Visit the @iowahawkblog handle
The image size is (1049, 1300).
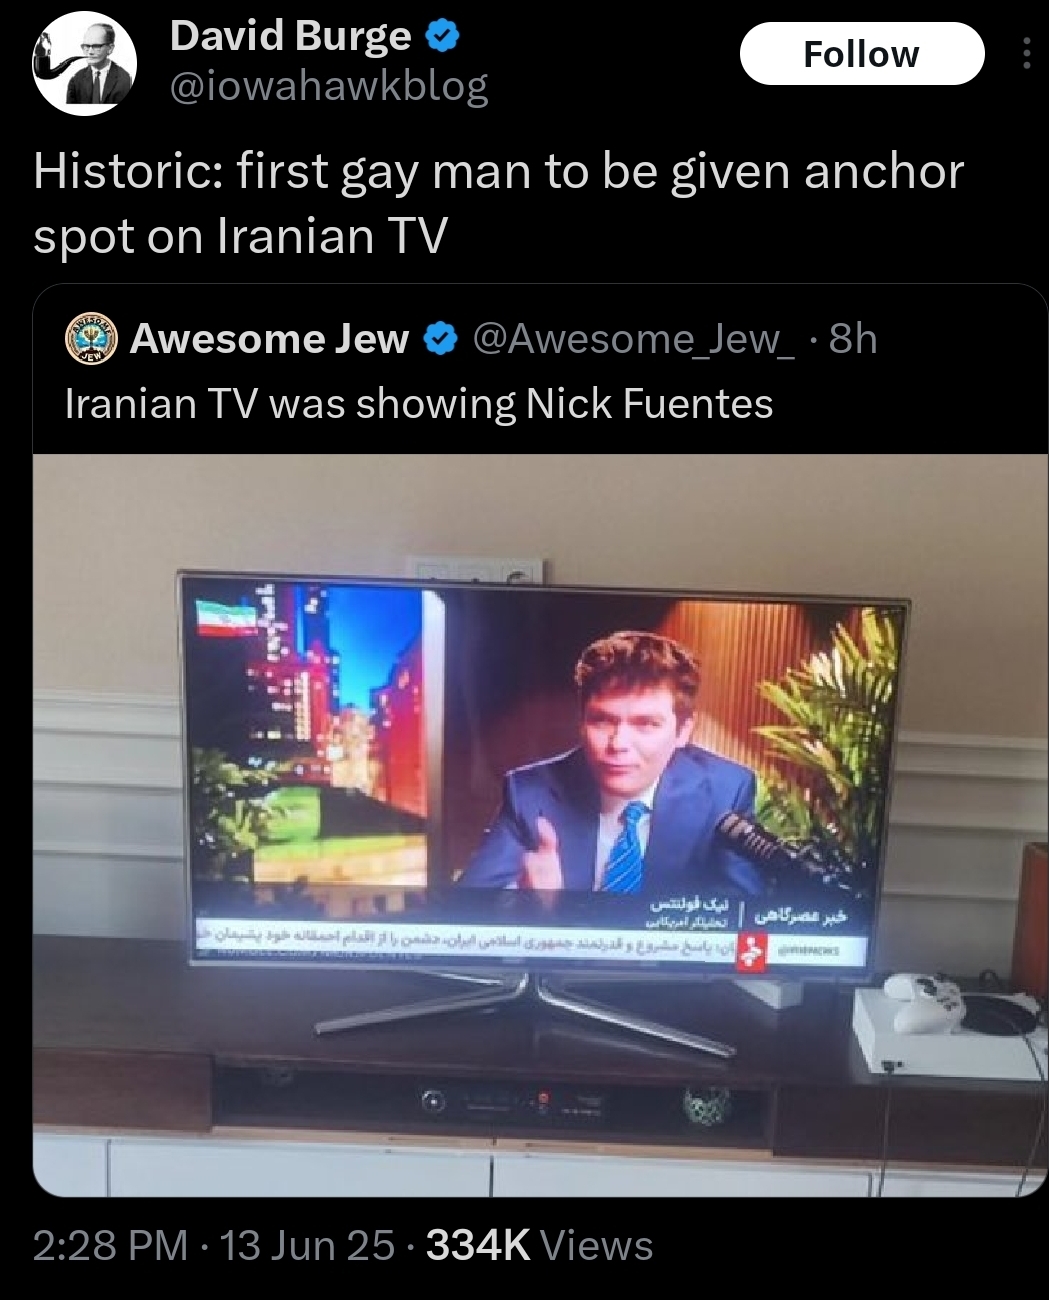329,87
